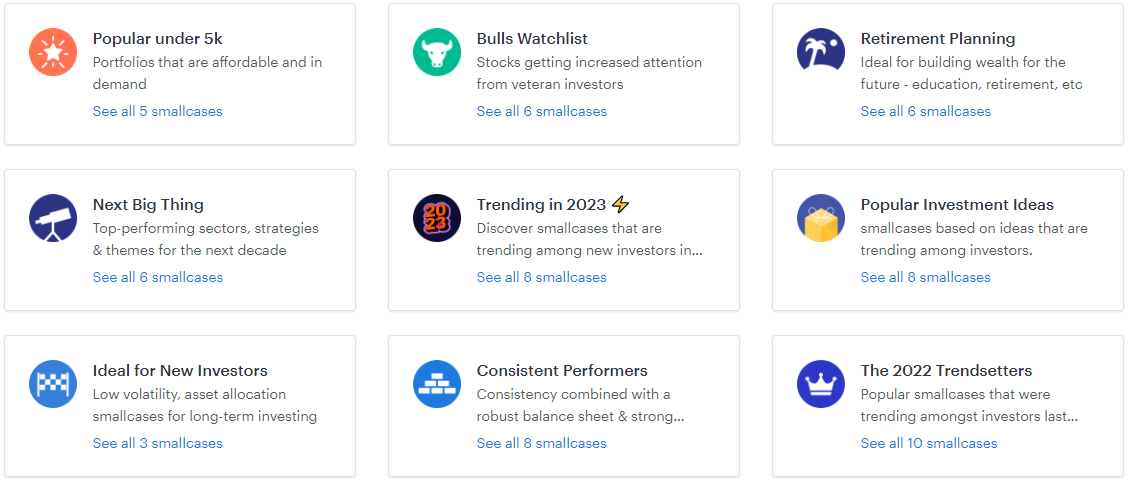Open See all 10 smallcases link
Screen dimensions: 1129x483
click(x=929, y=443)
